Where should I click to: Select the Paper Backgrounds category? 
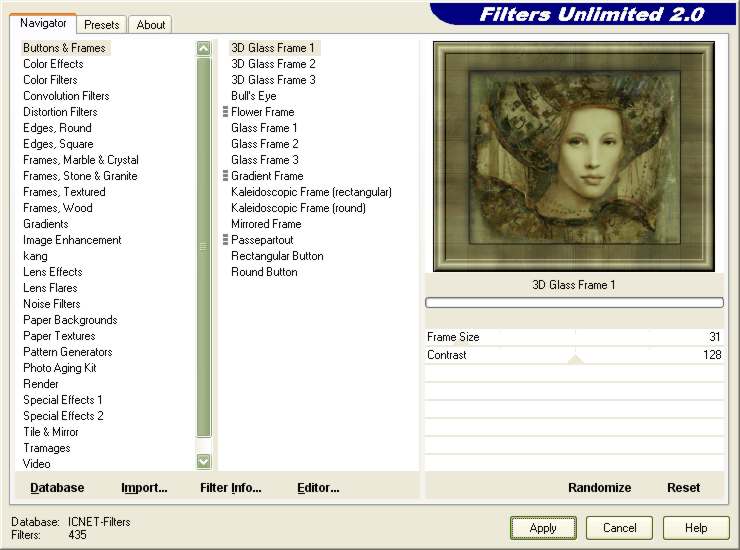coord(70,320)
